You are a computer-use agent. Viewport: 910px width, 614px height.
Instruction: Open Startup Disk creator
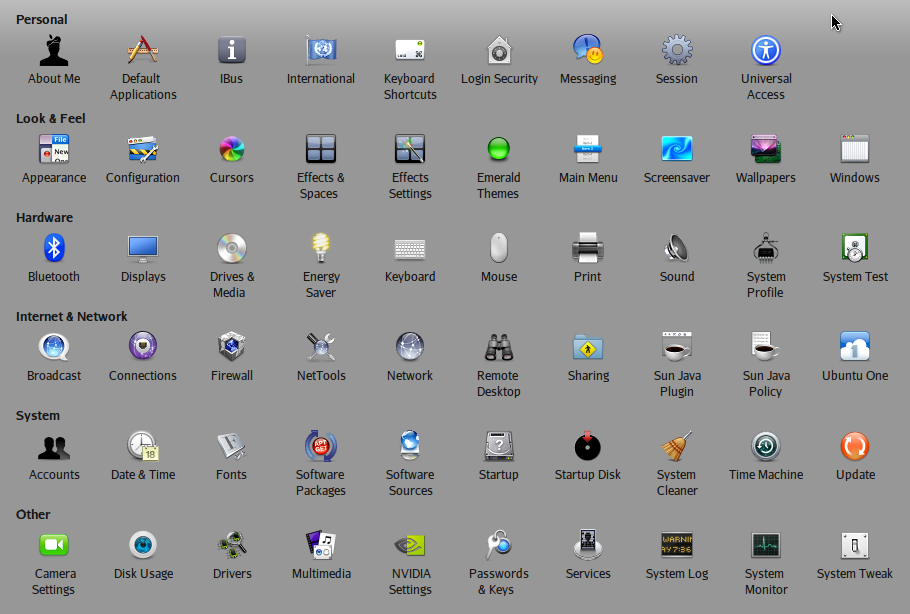pos(587,447)
